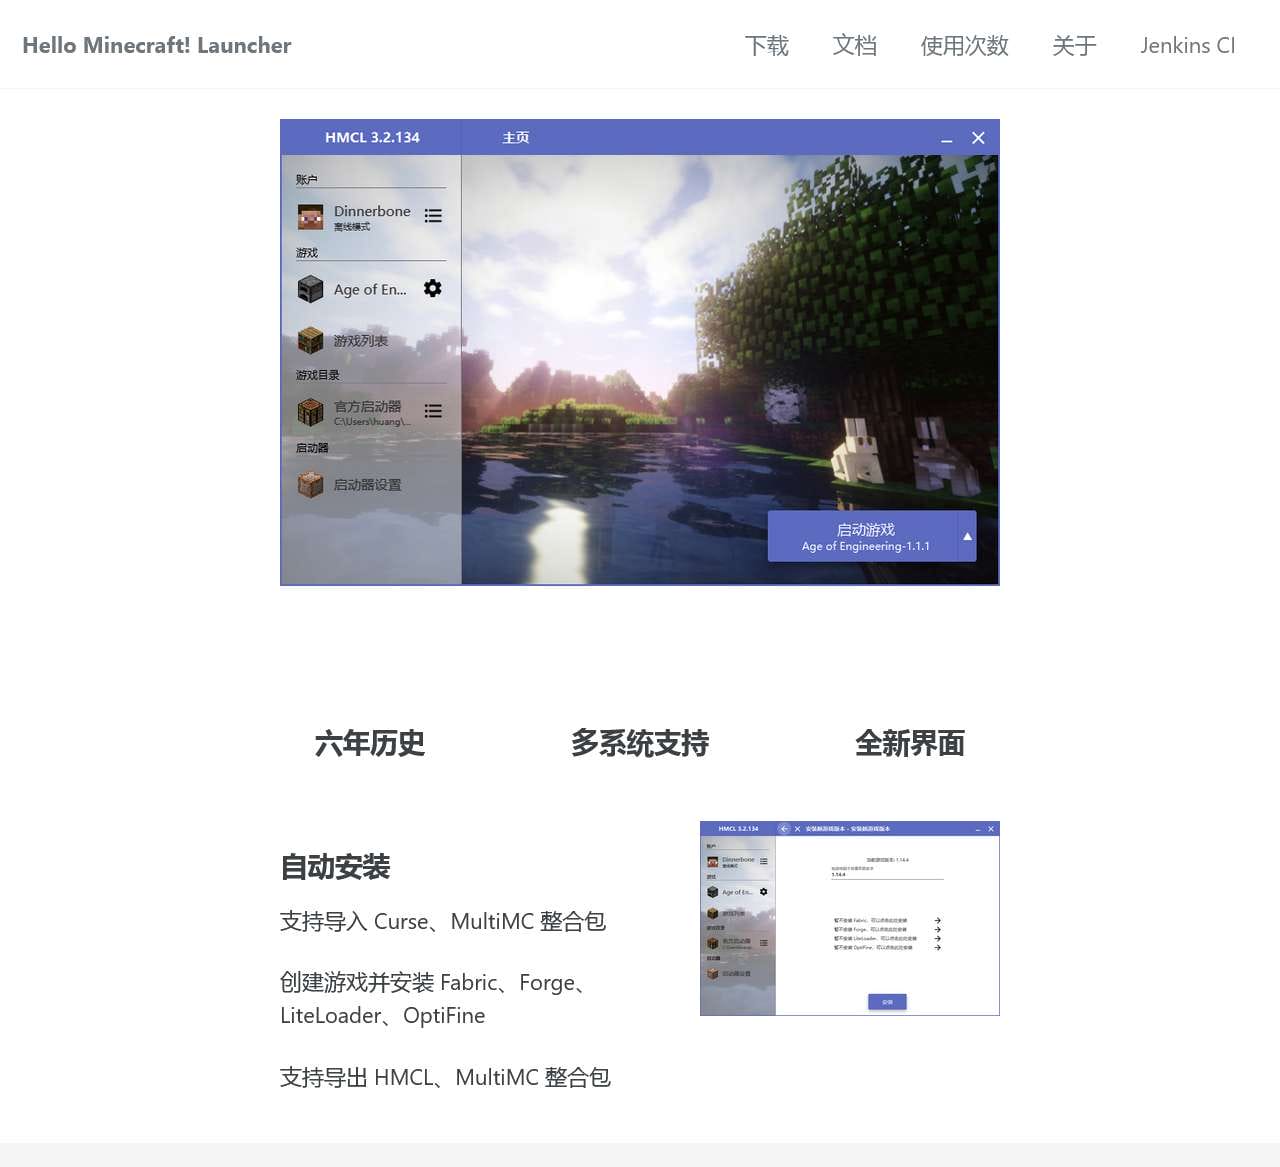This screenshot has height=1167, width=1280.
Task: Open the Jenkins CI navigation link
Action: (1188, 46)
